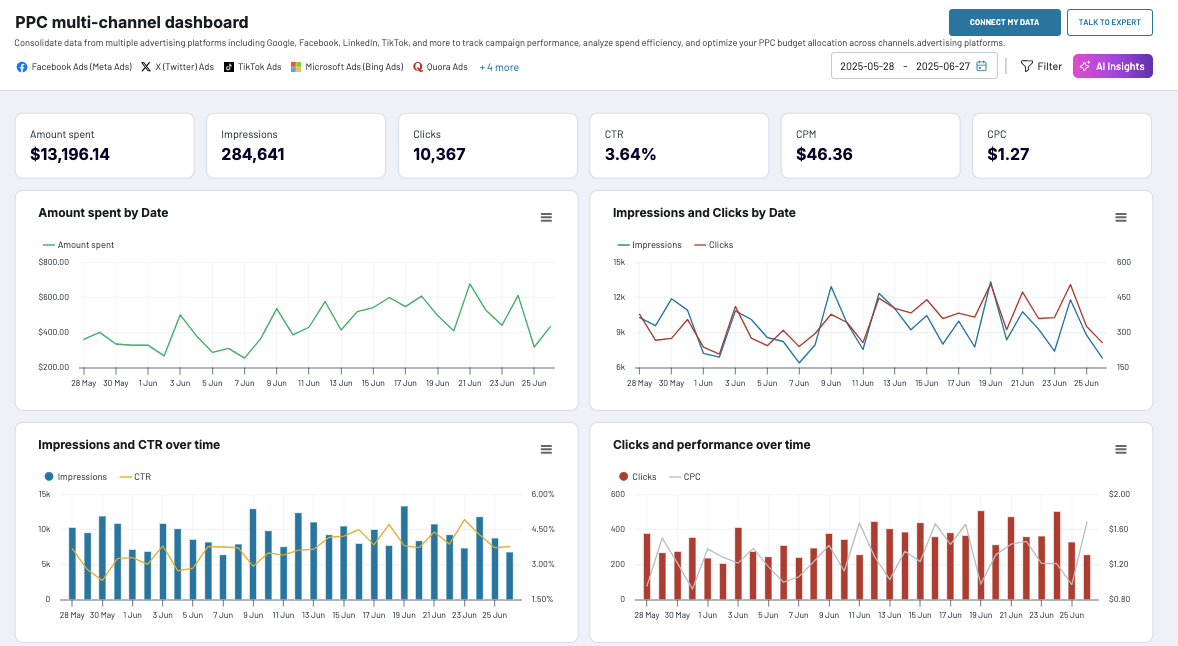Click the Facebook Ads (Meta Ads) icon
Viewport: 1178px width, 646px height.
pos(22,67)
